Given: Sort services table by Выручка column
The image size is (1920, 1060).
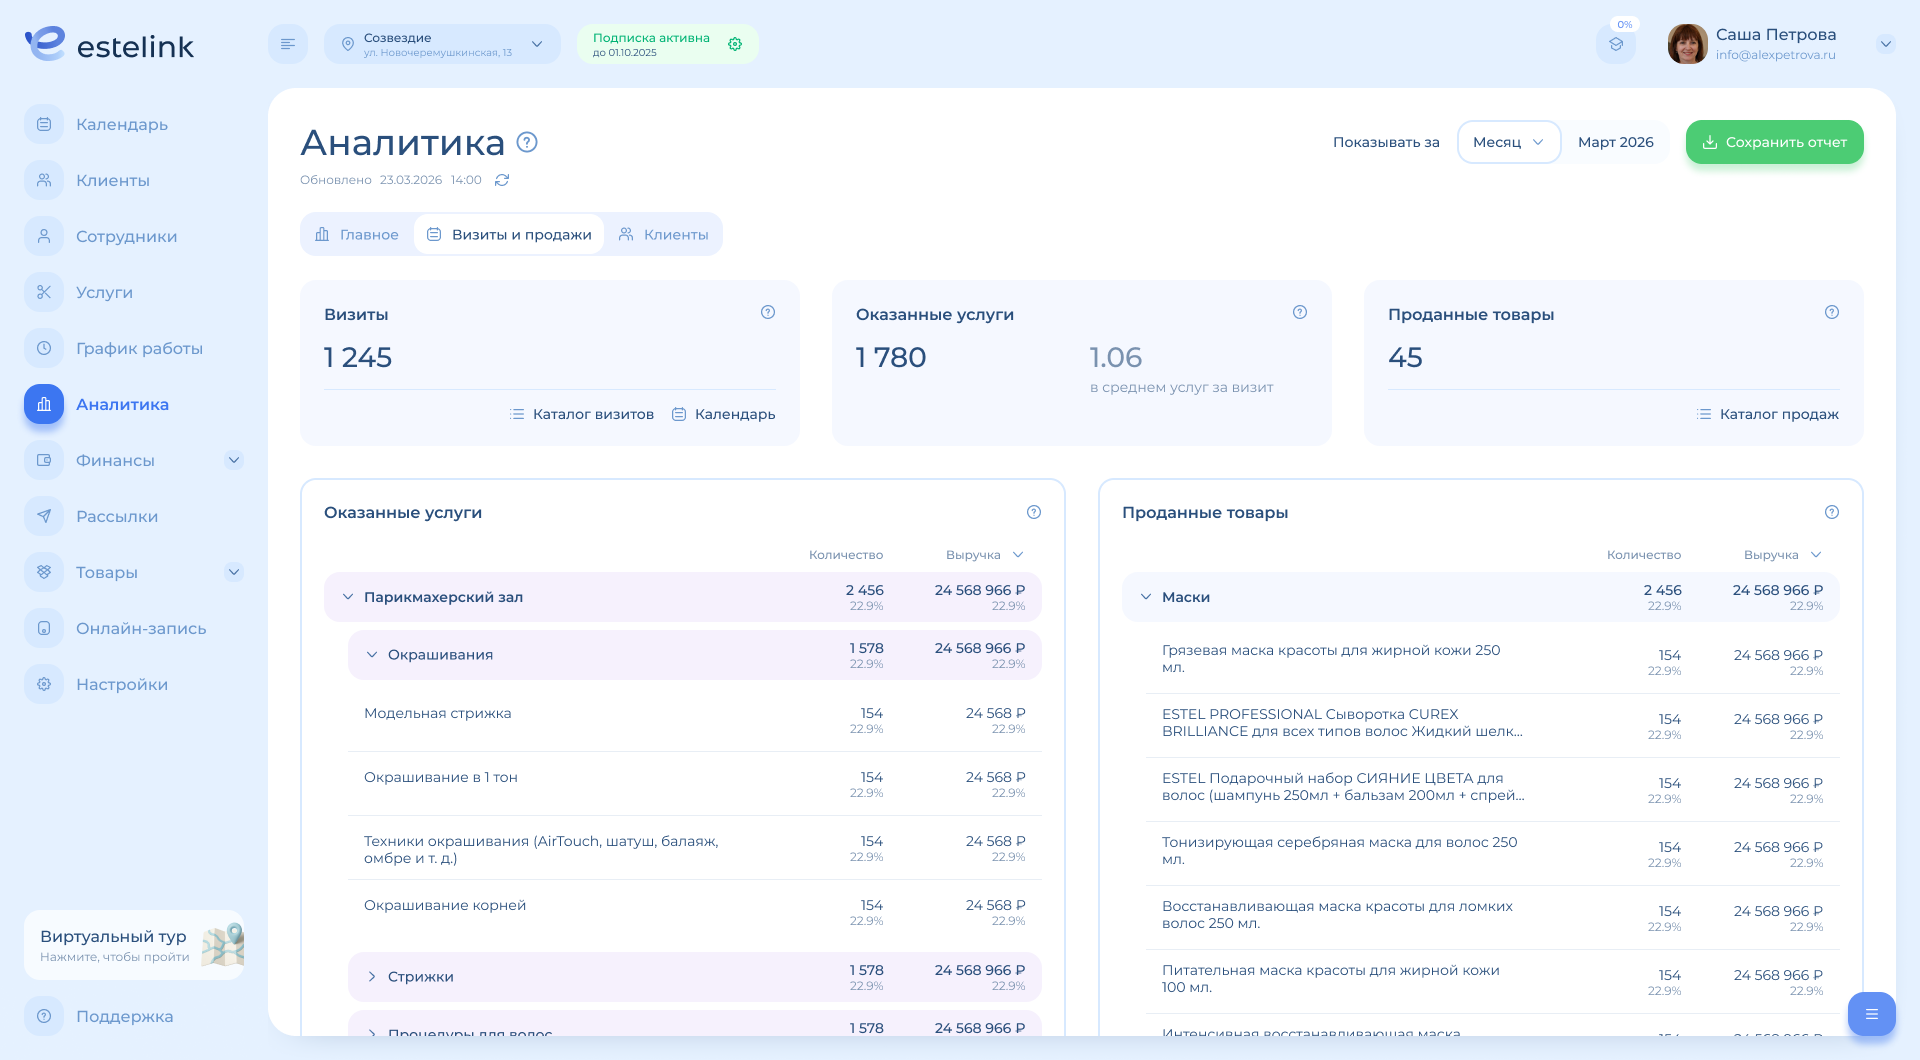Looking at the screenshot, I should (x=984, y=555).
